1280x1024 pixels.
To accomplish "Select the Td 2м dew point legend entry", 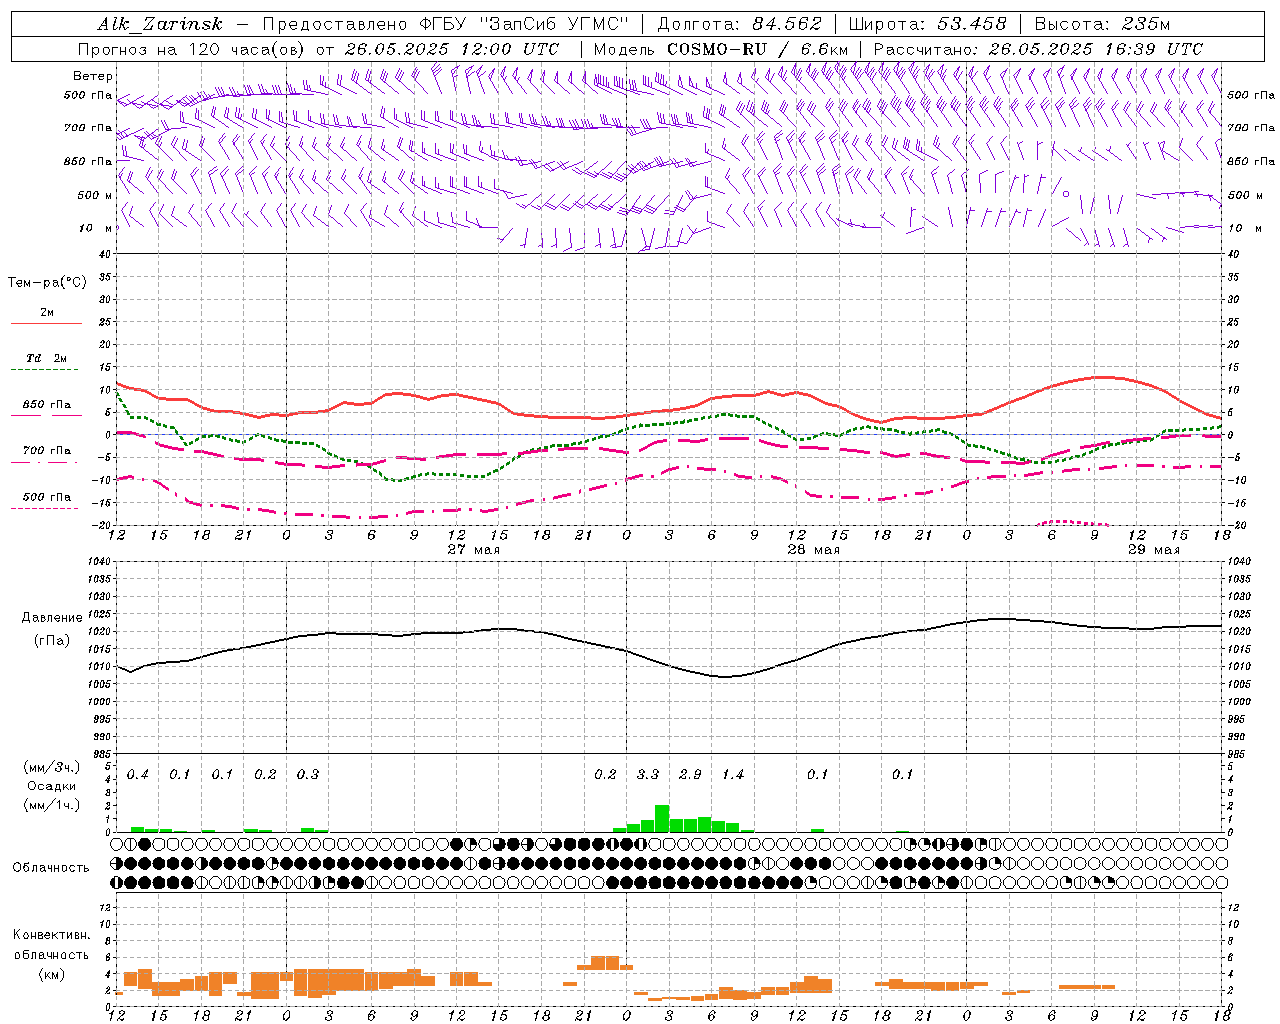I will coord(47,358).
